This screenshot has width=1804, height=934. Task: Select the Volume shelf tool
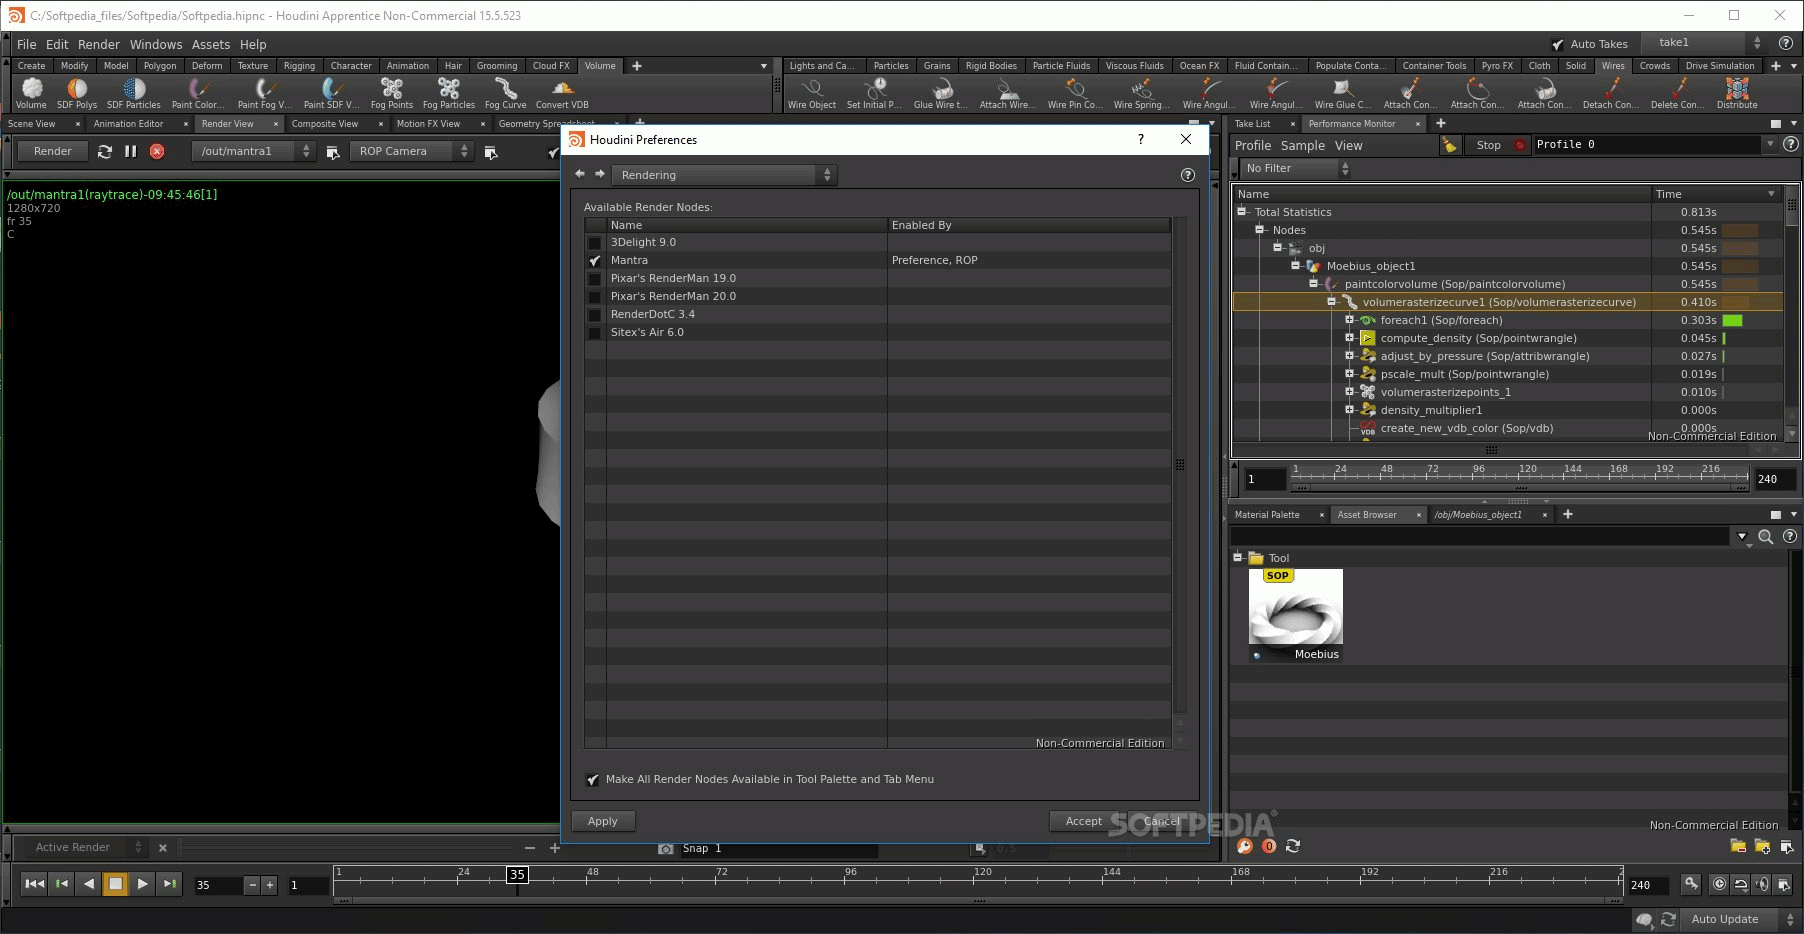tap(31, 93)
